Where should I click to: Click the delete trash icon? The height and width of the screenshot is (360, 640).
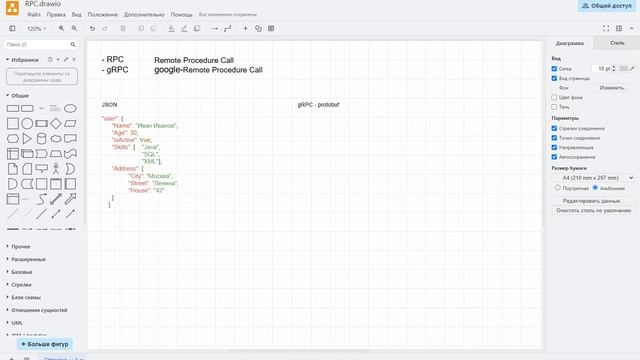(x=123, y=29)
